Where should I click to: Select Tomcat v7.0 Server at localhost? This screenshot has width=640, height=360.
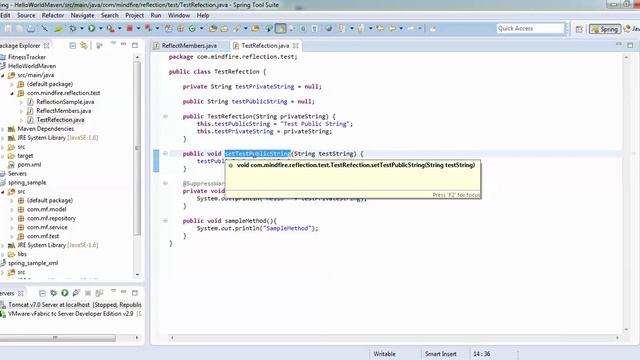75,304
